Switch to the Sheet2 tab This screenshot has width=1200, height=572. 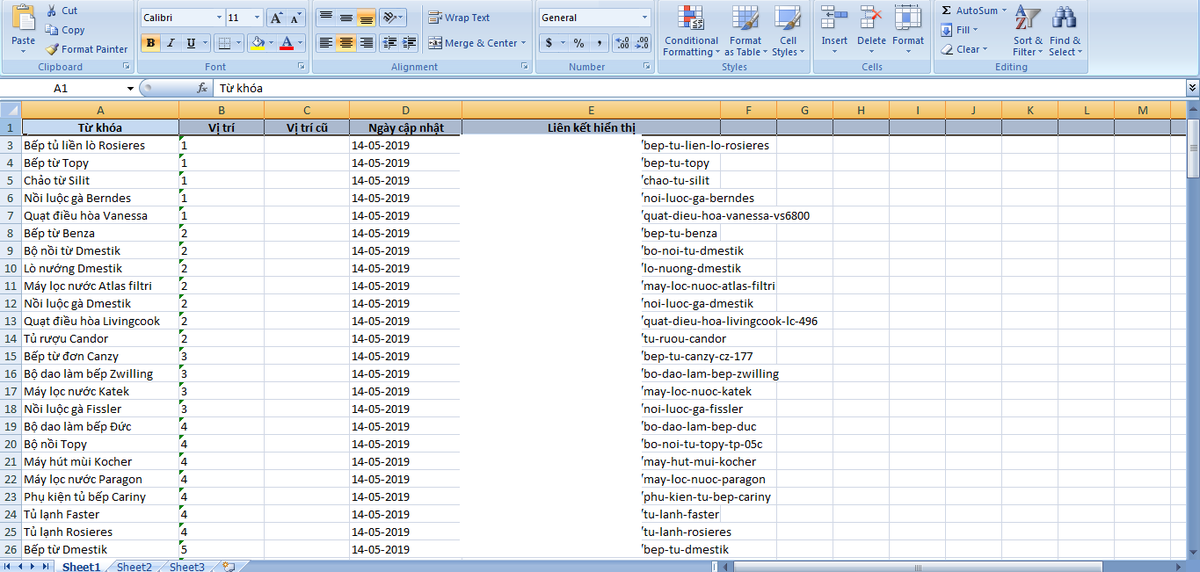[134, 567]
